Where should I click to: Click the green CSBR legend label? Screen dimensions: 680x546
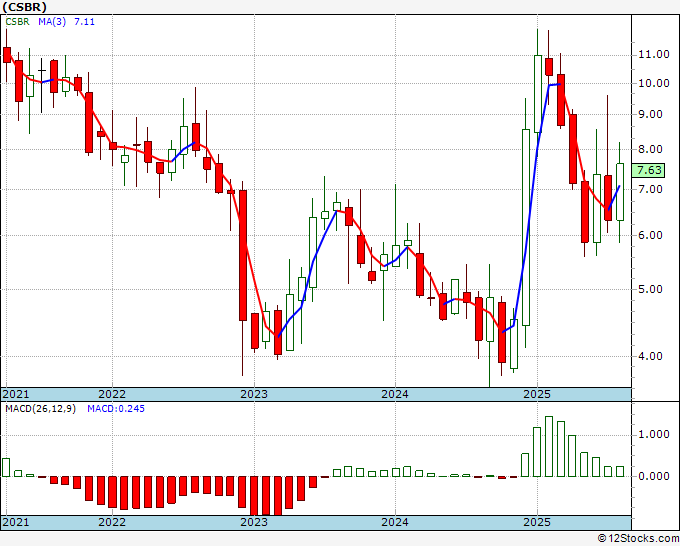click(17, 22)
